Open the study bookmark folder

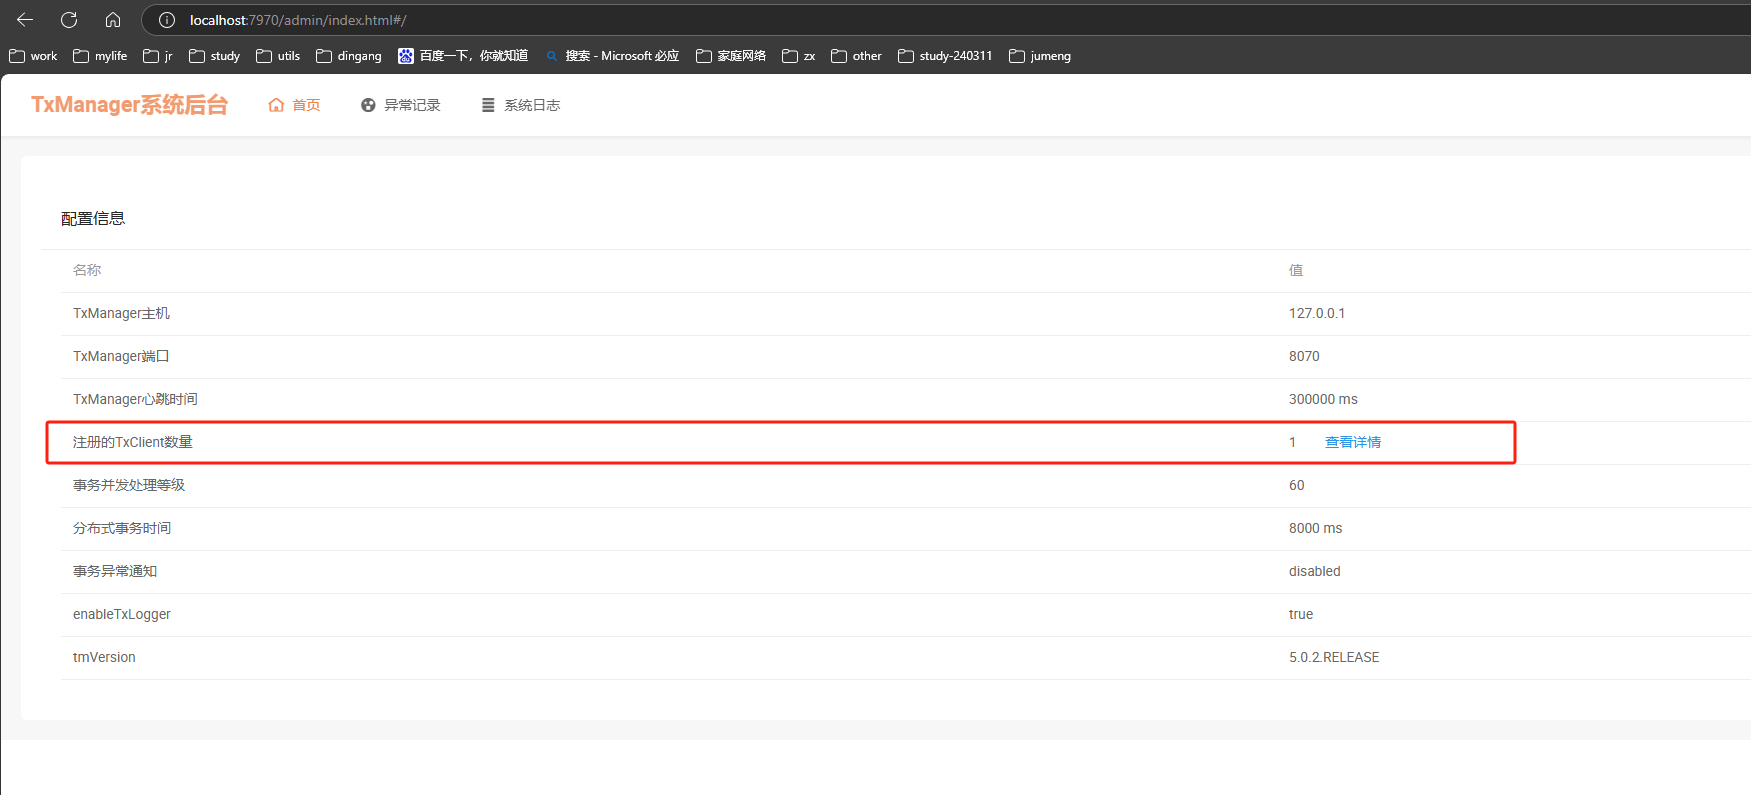tap(215, 56)
